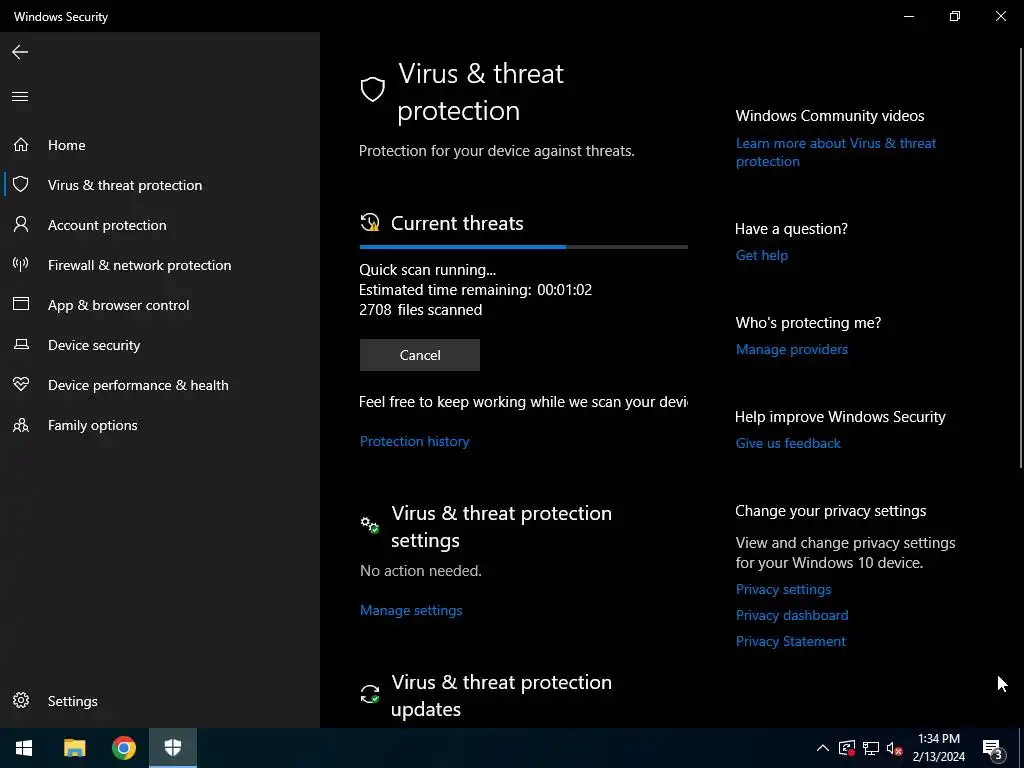The height and width of the screenshot is (768, 1024).
Task: Click the Current threats clock icon
Action: (x=370, y=223)
